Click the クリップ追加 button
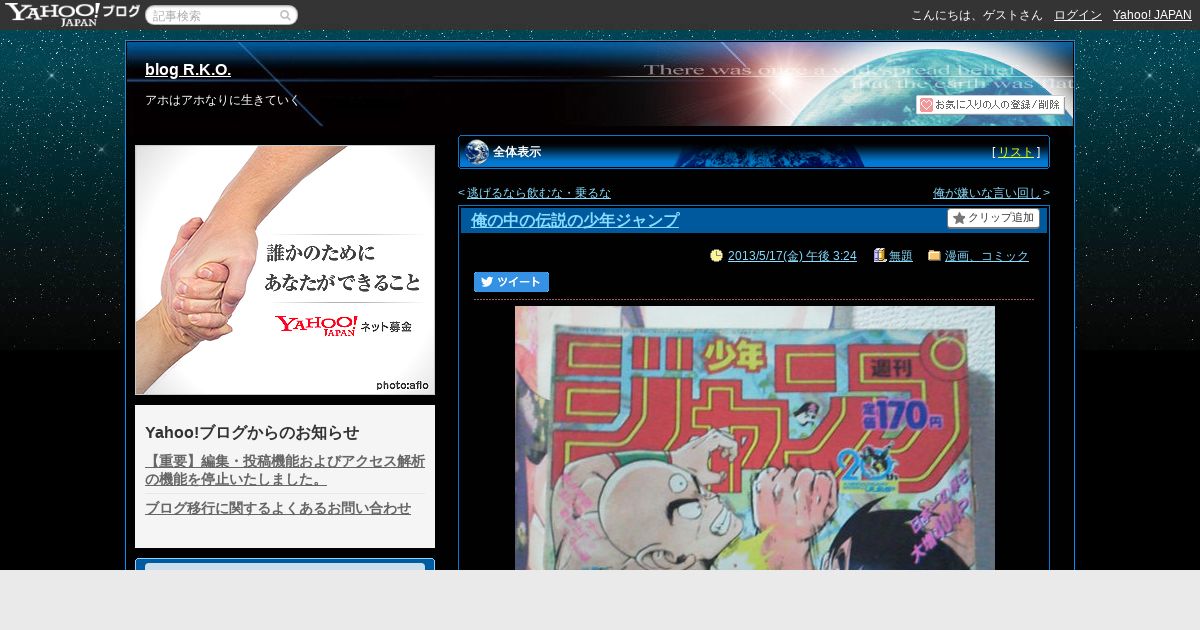Screen dimensions: 1200x630 pos(993,218)
